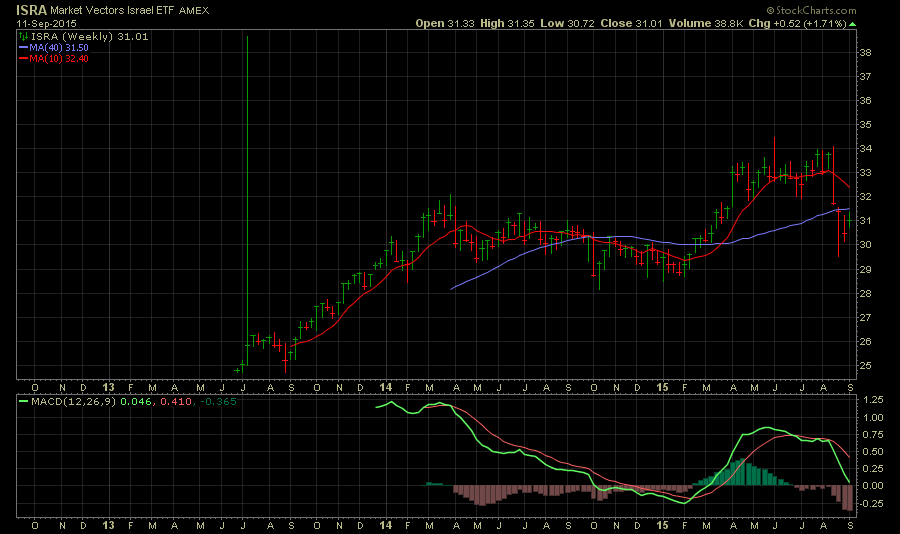Image resolution: width=900 pixels, height=534 pixels.
Task: Click the ISRA (Weekly) 31.01 legend entry
Action: click(x=90, y=36)
